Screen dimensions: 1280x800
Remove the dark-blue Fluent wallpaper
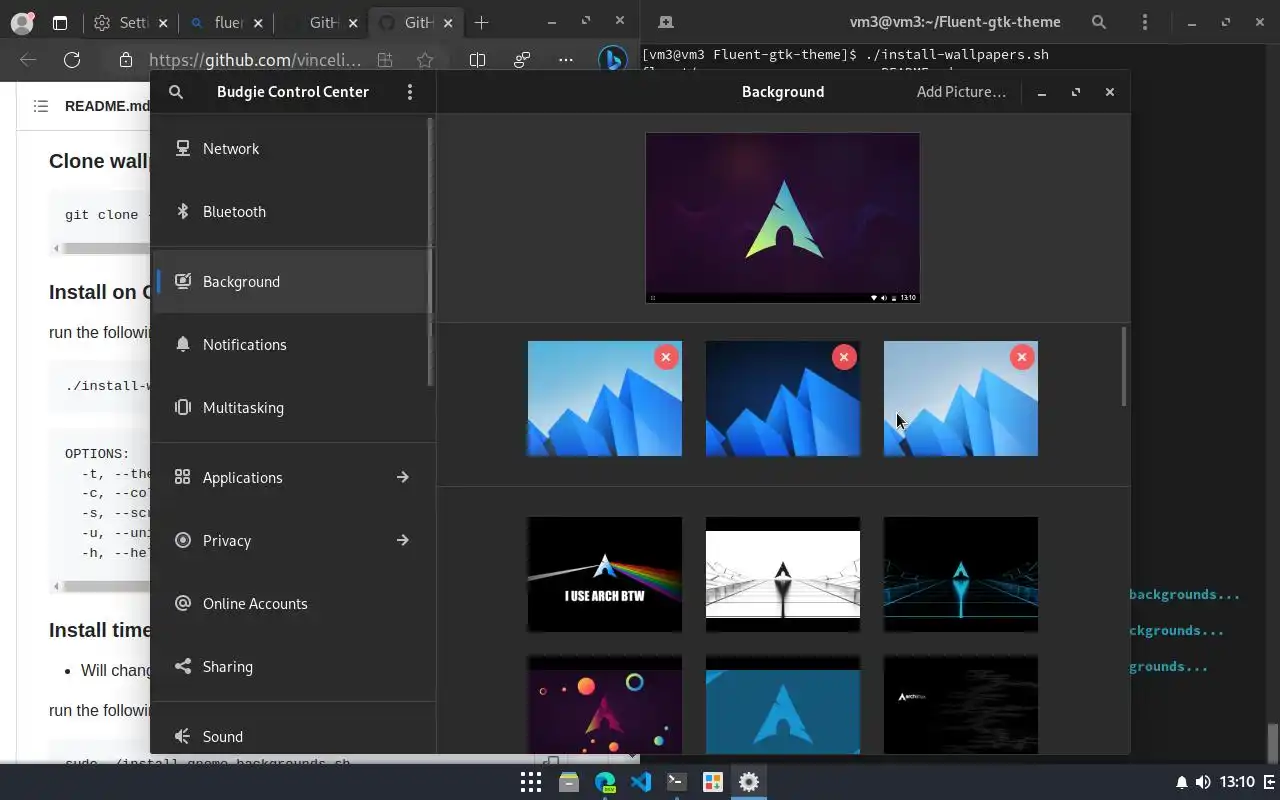coord(844,357)
